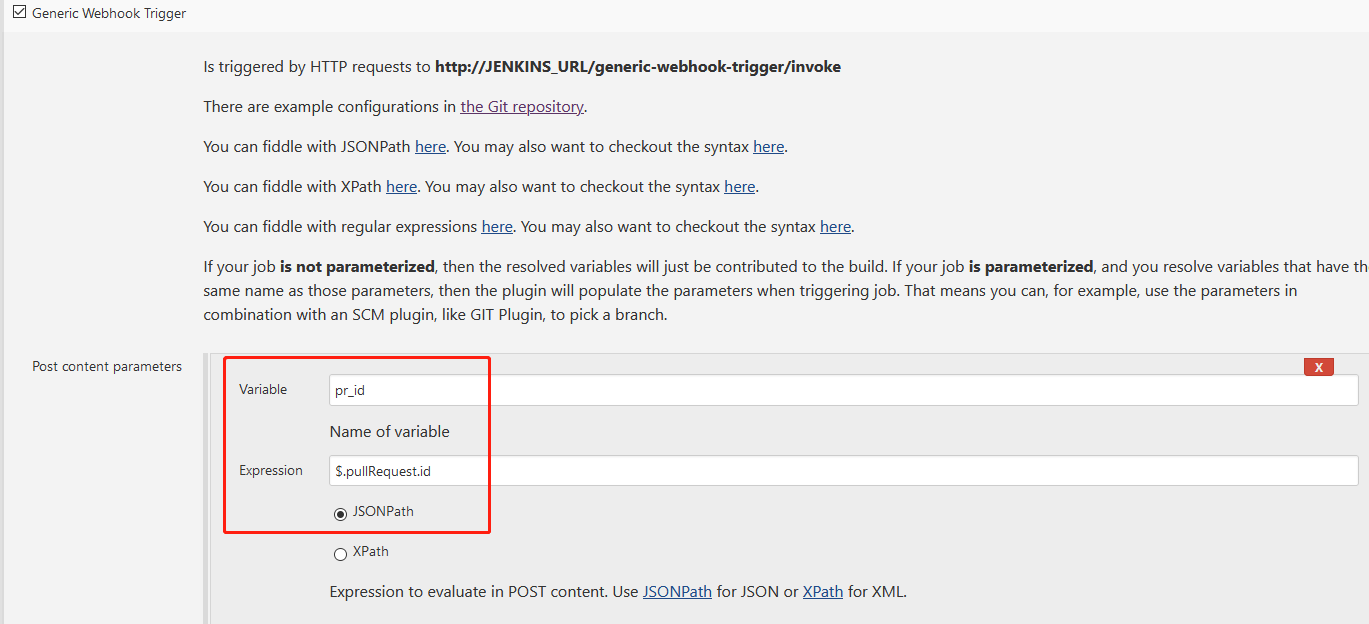Open the JSONPath syntax 'here' link

[x=768, y=146]
